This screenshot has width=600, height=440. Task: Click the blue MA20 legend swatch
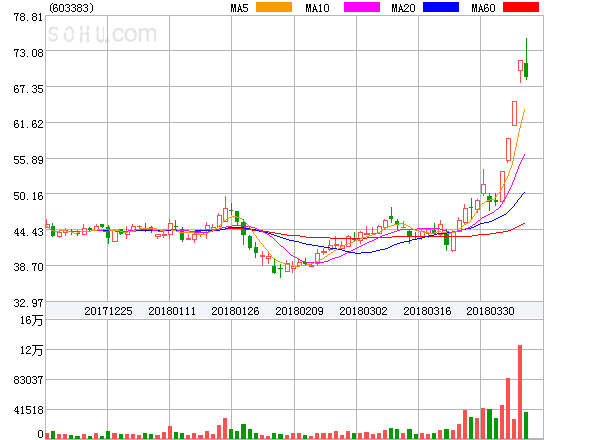pos(441,7)
